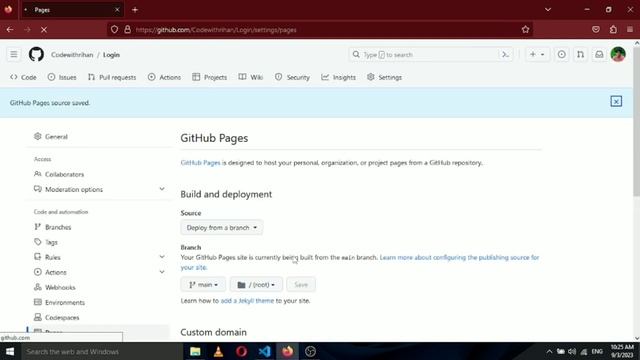Open the '/ (root)' folder dropdown
Image resolution: width=640 pixels, height=360 pixels.
click(x=256, y=284)
